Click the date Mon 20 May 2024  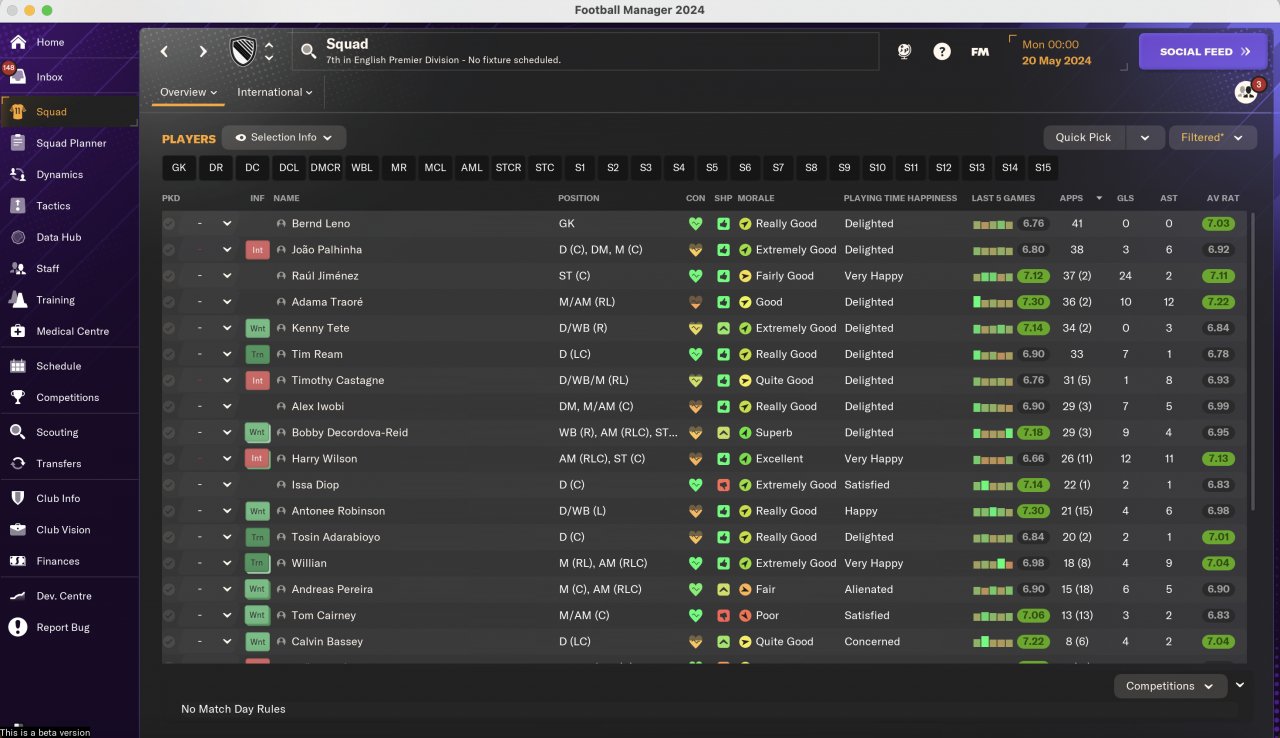point(1055,53)
